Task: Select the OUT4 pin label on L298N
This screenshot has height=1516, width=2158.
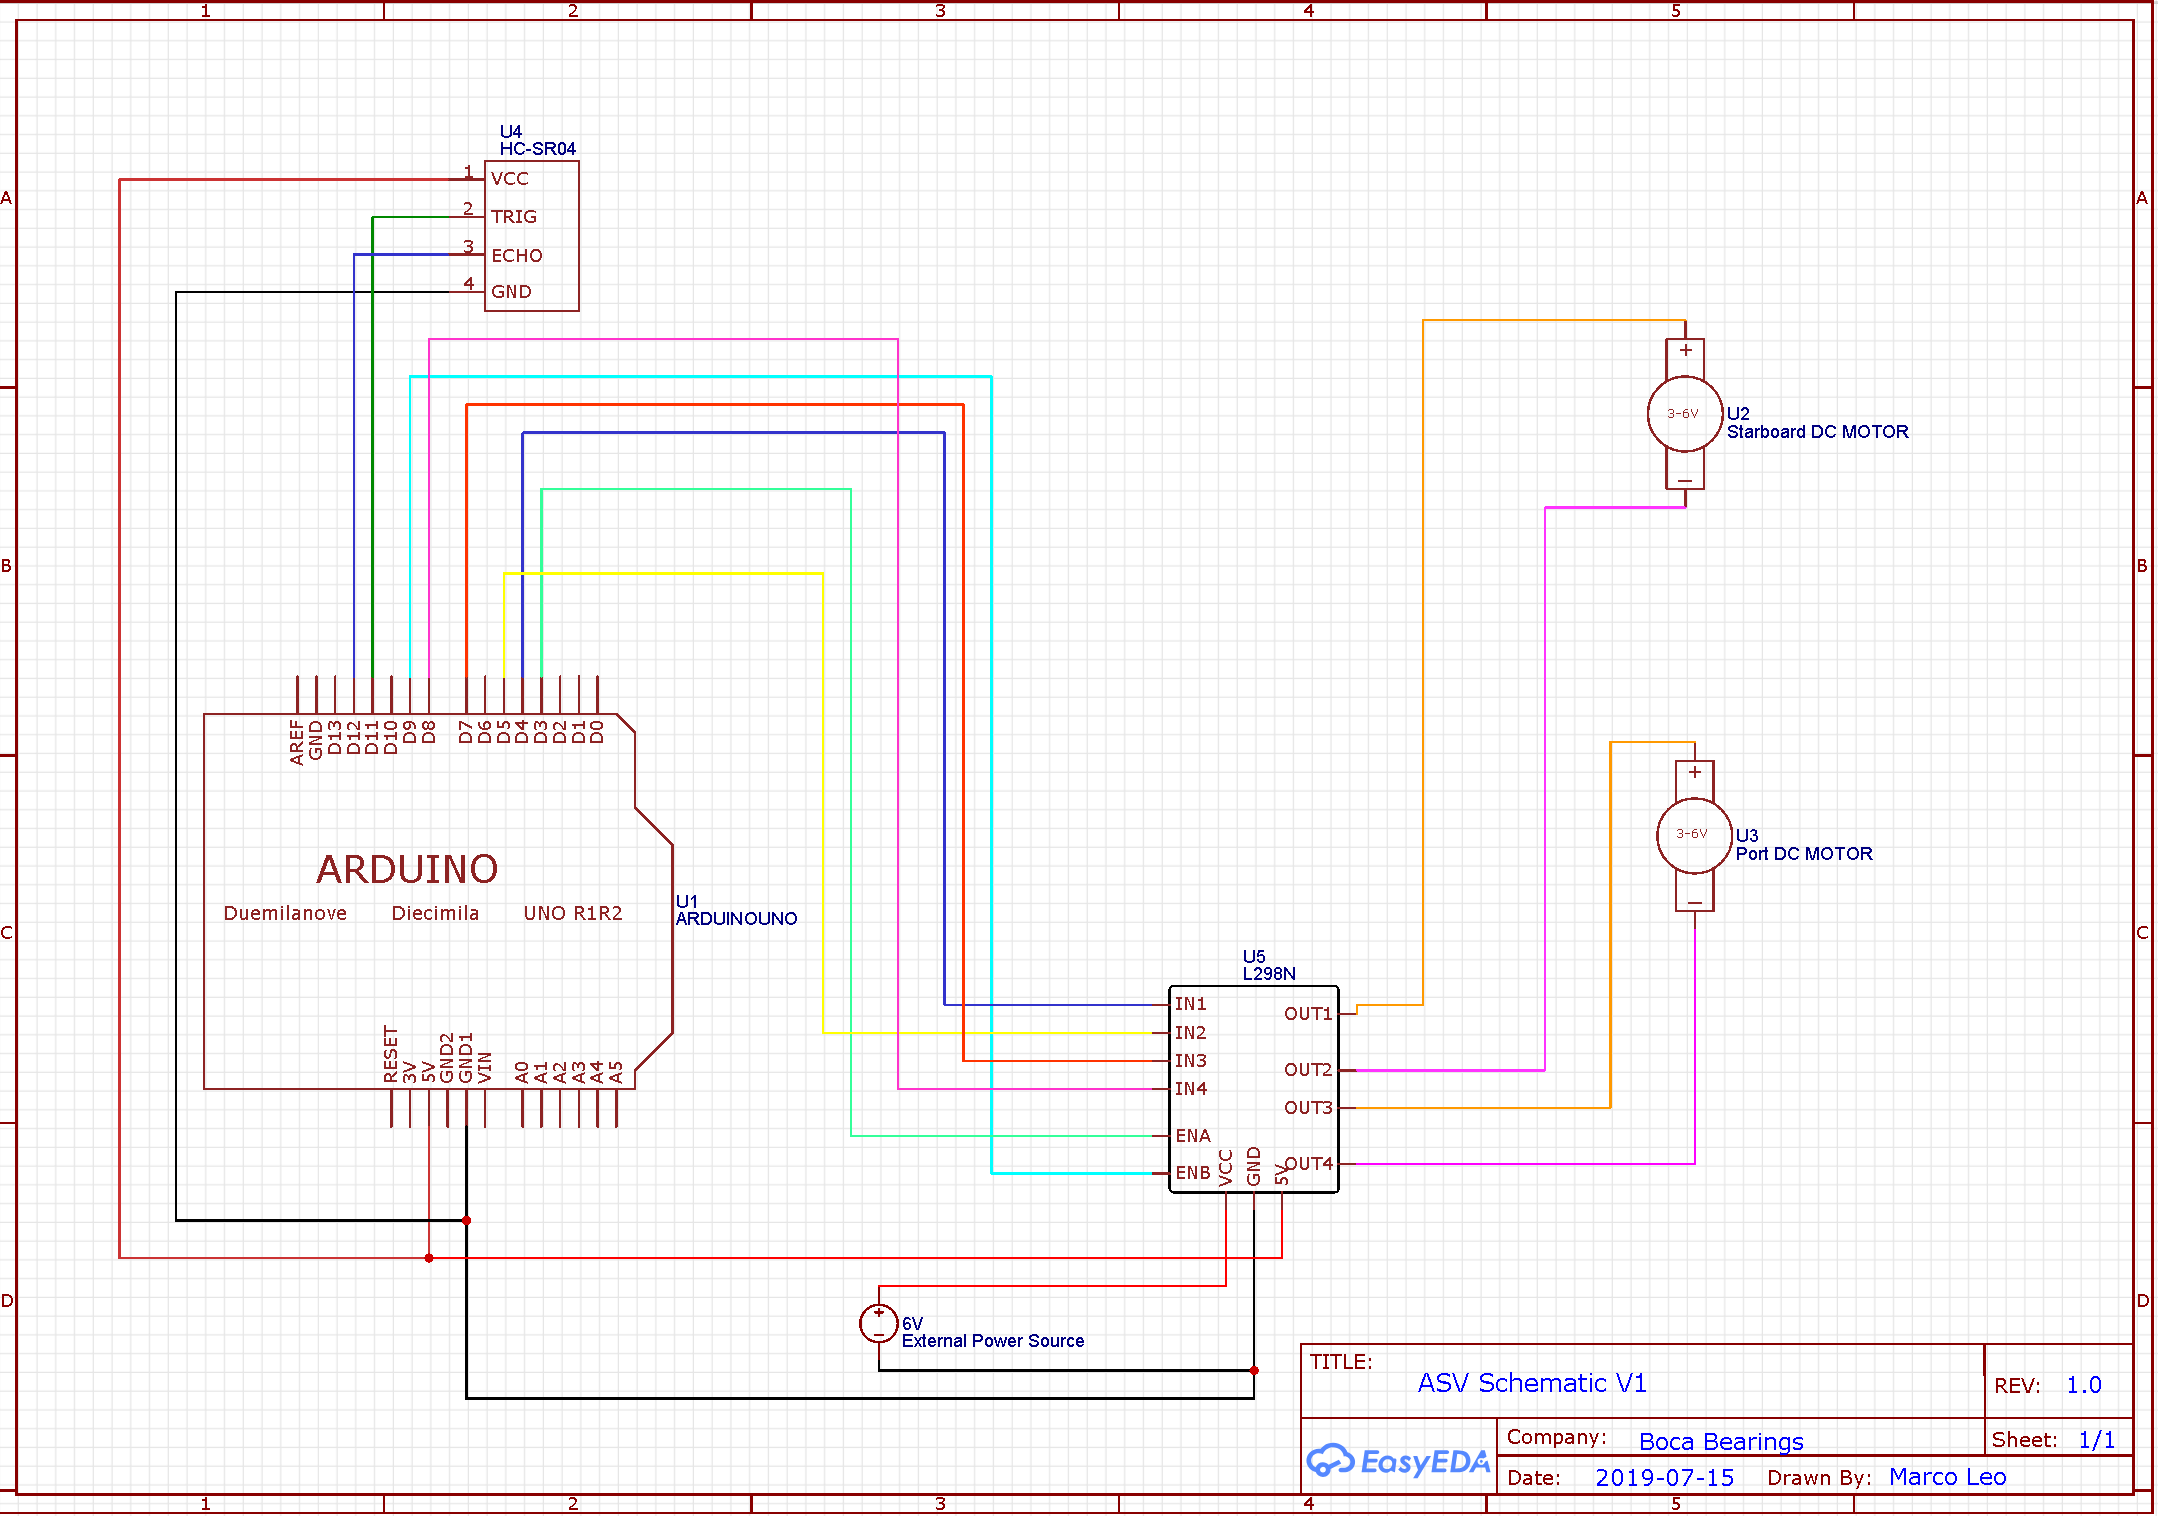Action: (1308, 1163)
